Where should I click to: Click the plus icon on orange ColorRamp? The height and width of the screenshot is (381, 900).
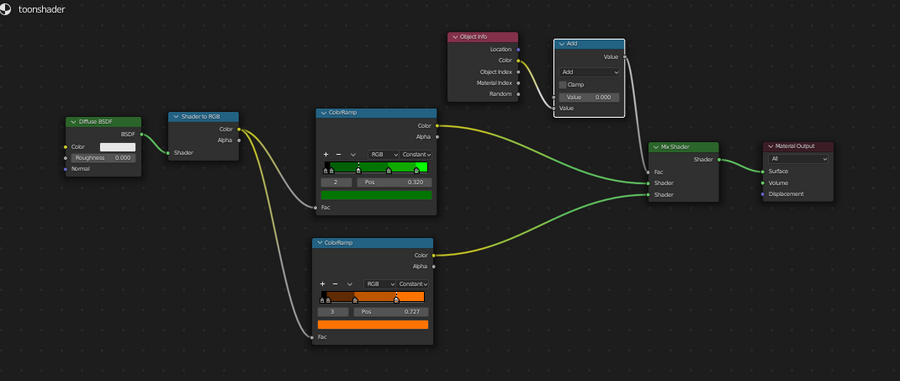[x=322, y=284]
